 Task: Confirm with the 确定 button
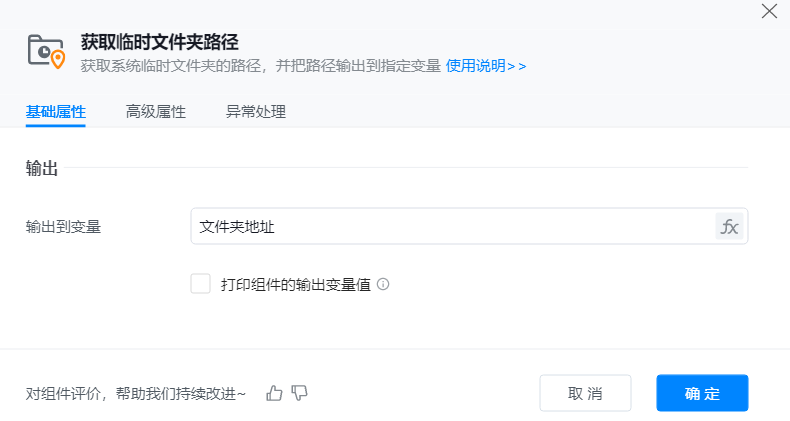[702, 393]
